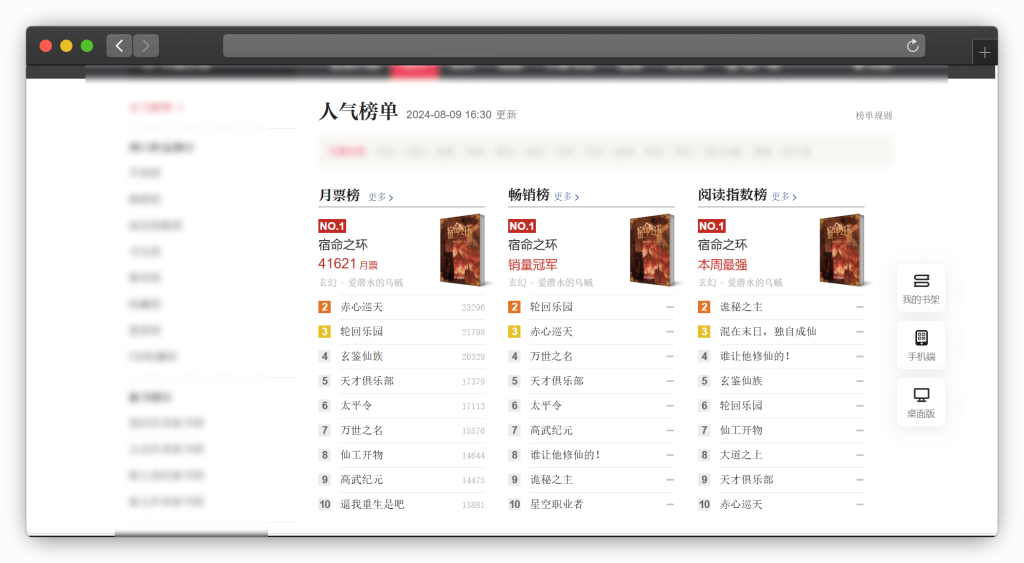Click the 41621 月票 count
Screen dimensions: 1024x563
point(348,264)
